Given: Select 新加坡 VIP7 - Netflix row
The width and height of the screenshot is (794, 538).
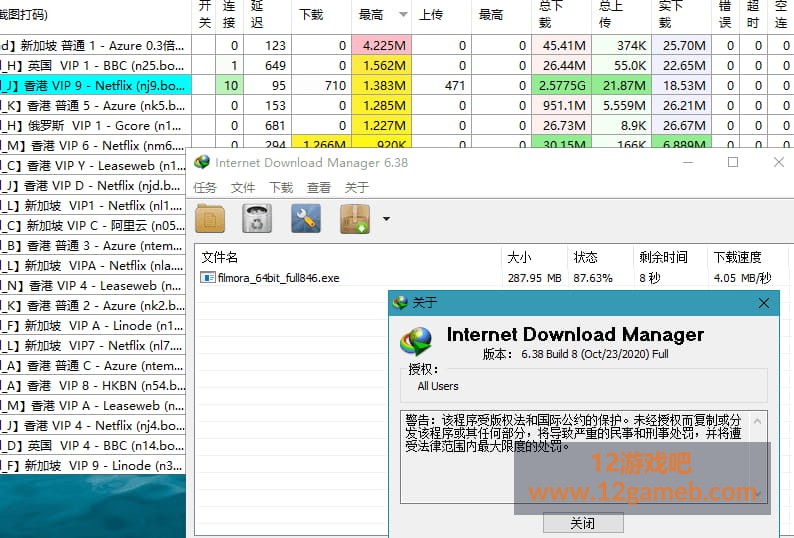Looking at the screenshot, I should 93,345.
